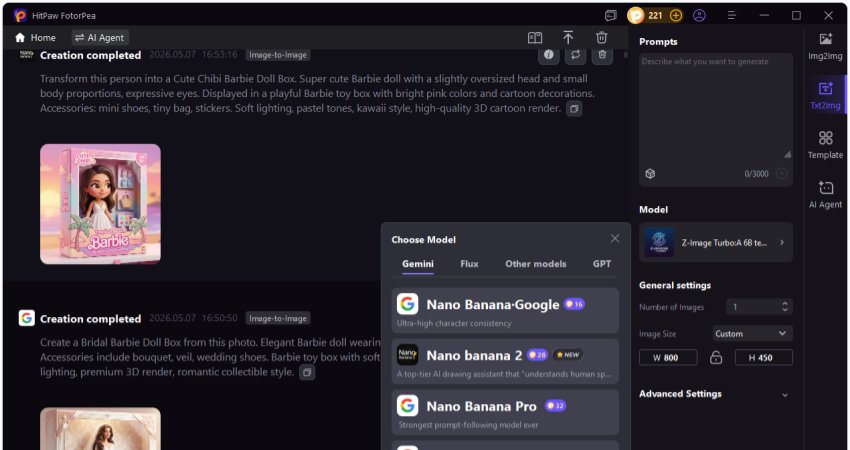The width and height of the screenshot is (850, 450).
Task: Regenerate the Chibi Barbie creation
Action: (575, 55)
